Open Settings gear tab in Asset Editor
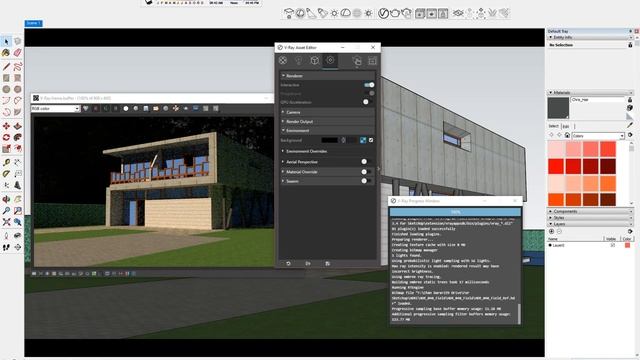Image resolution: width=640 pixels, height=360 pixels. [330, 60]
